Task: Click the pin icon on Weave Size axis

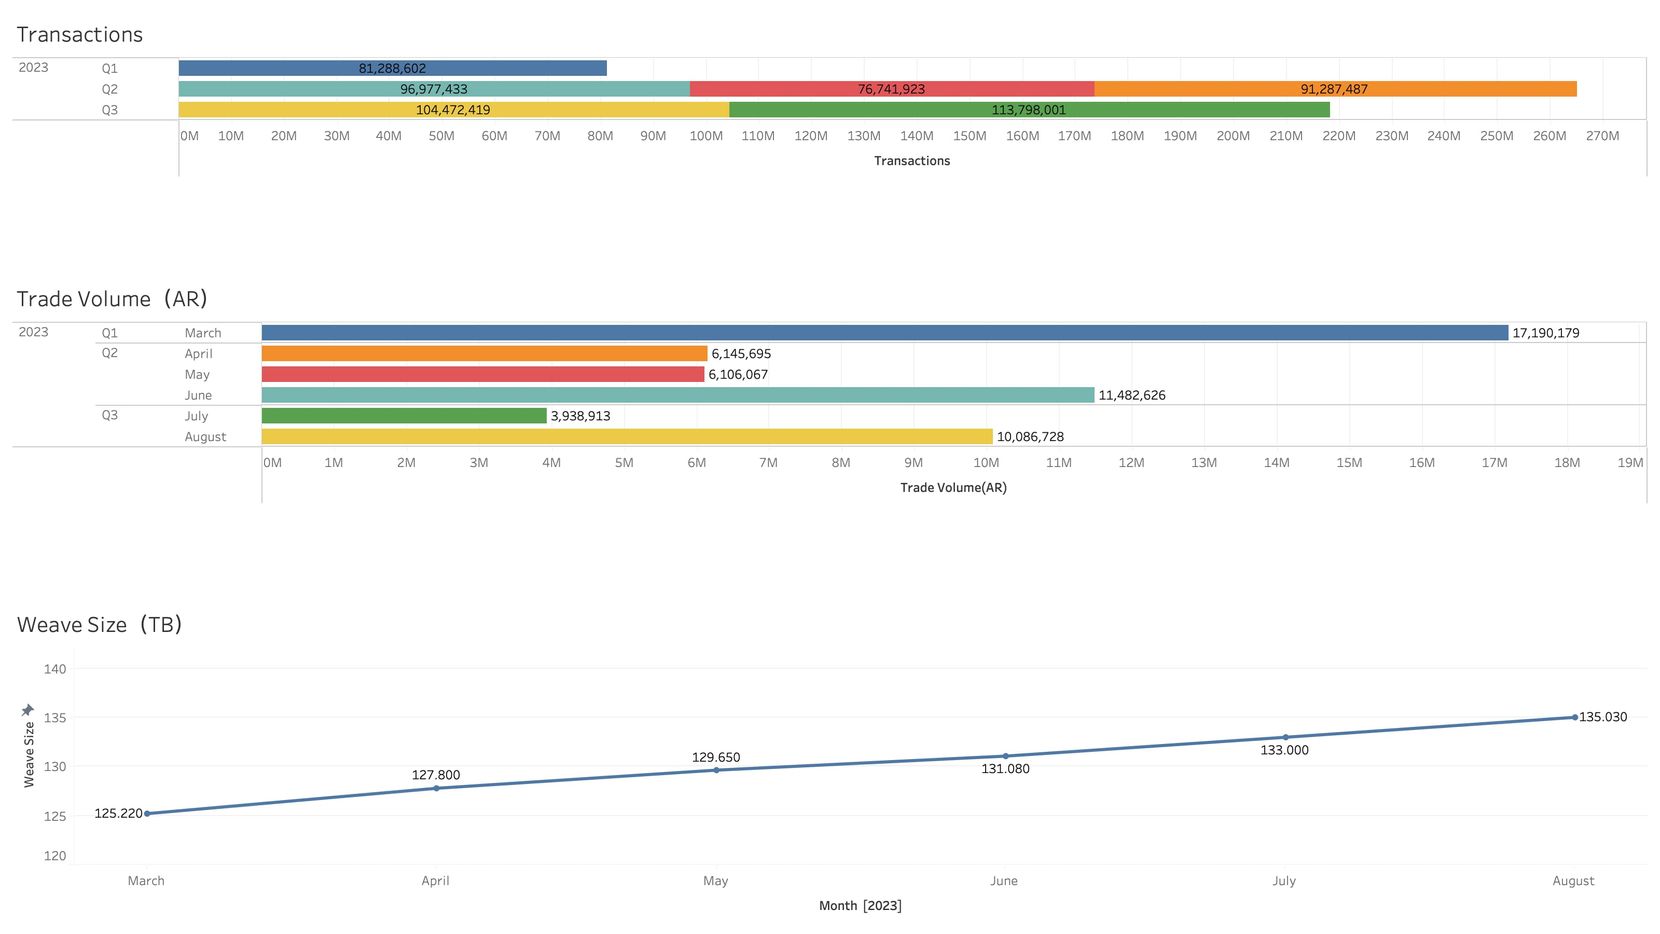Action: point(28,710)
